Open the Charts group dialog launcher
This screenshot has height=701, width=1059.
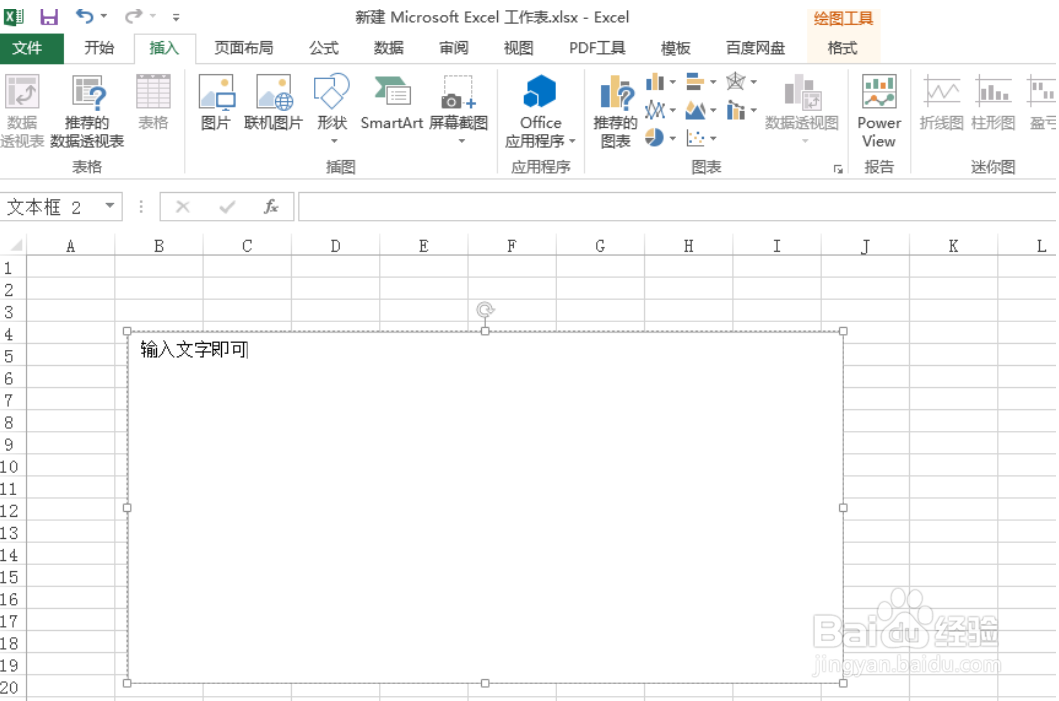coord(840,170)
